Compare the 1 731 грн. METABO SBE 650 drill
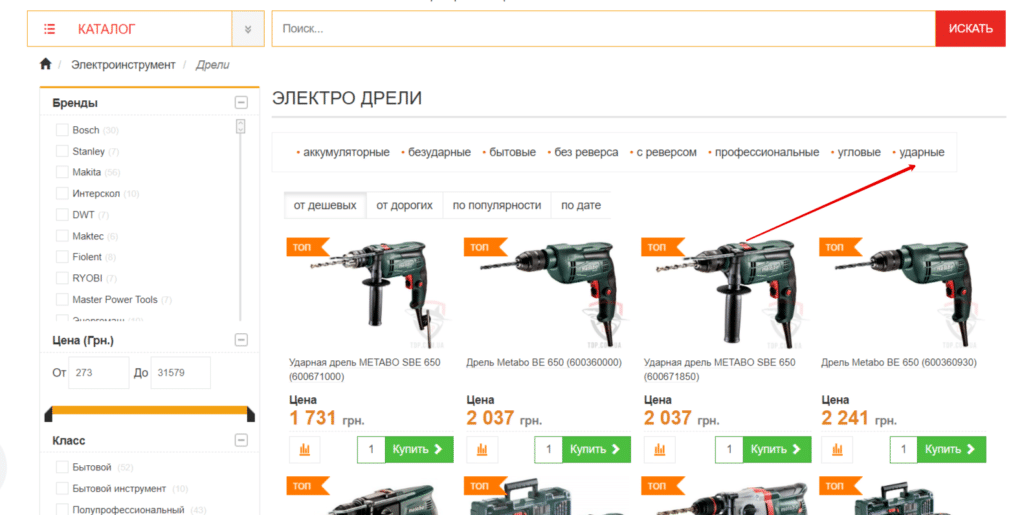The height and width of the screenshot is (515, 1024). pos(304,450)
